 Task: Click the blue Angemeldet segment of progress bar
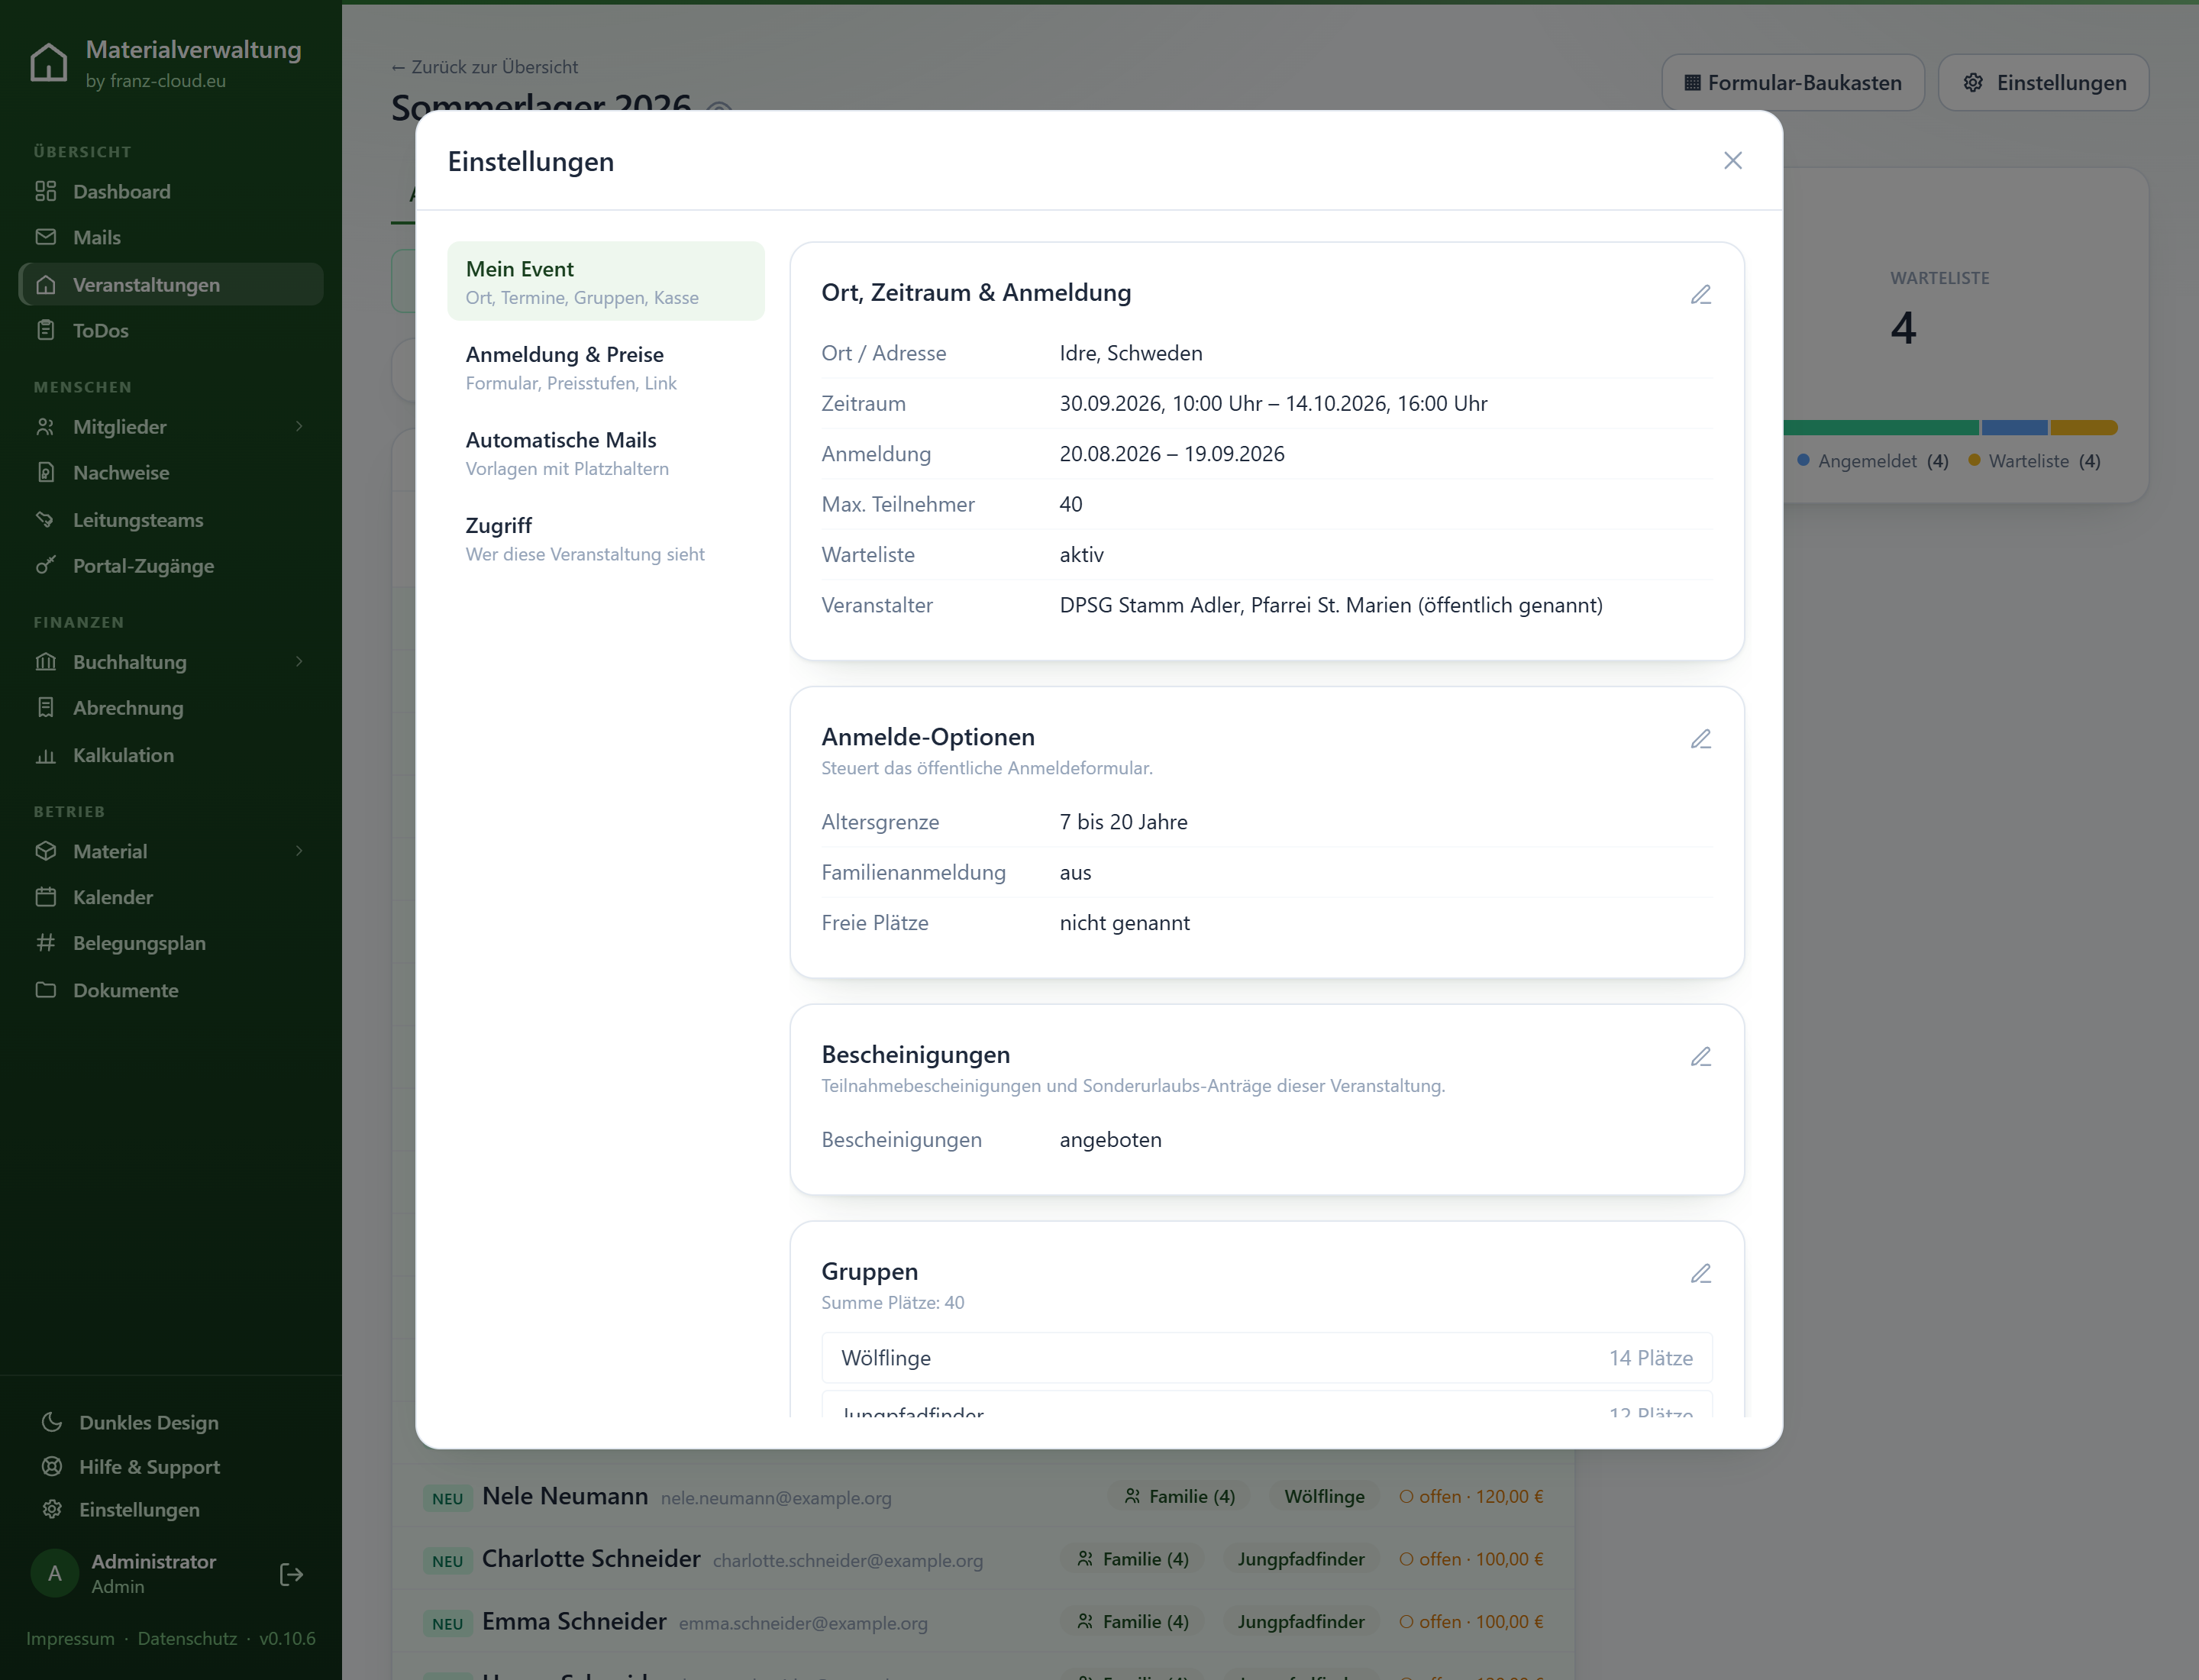[2014, 428]
